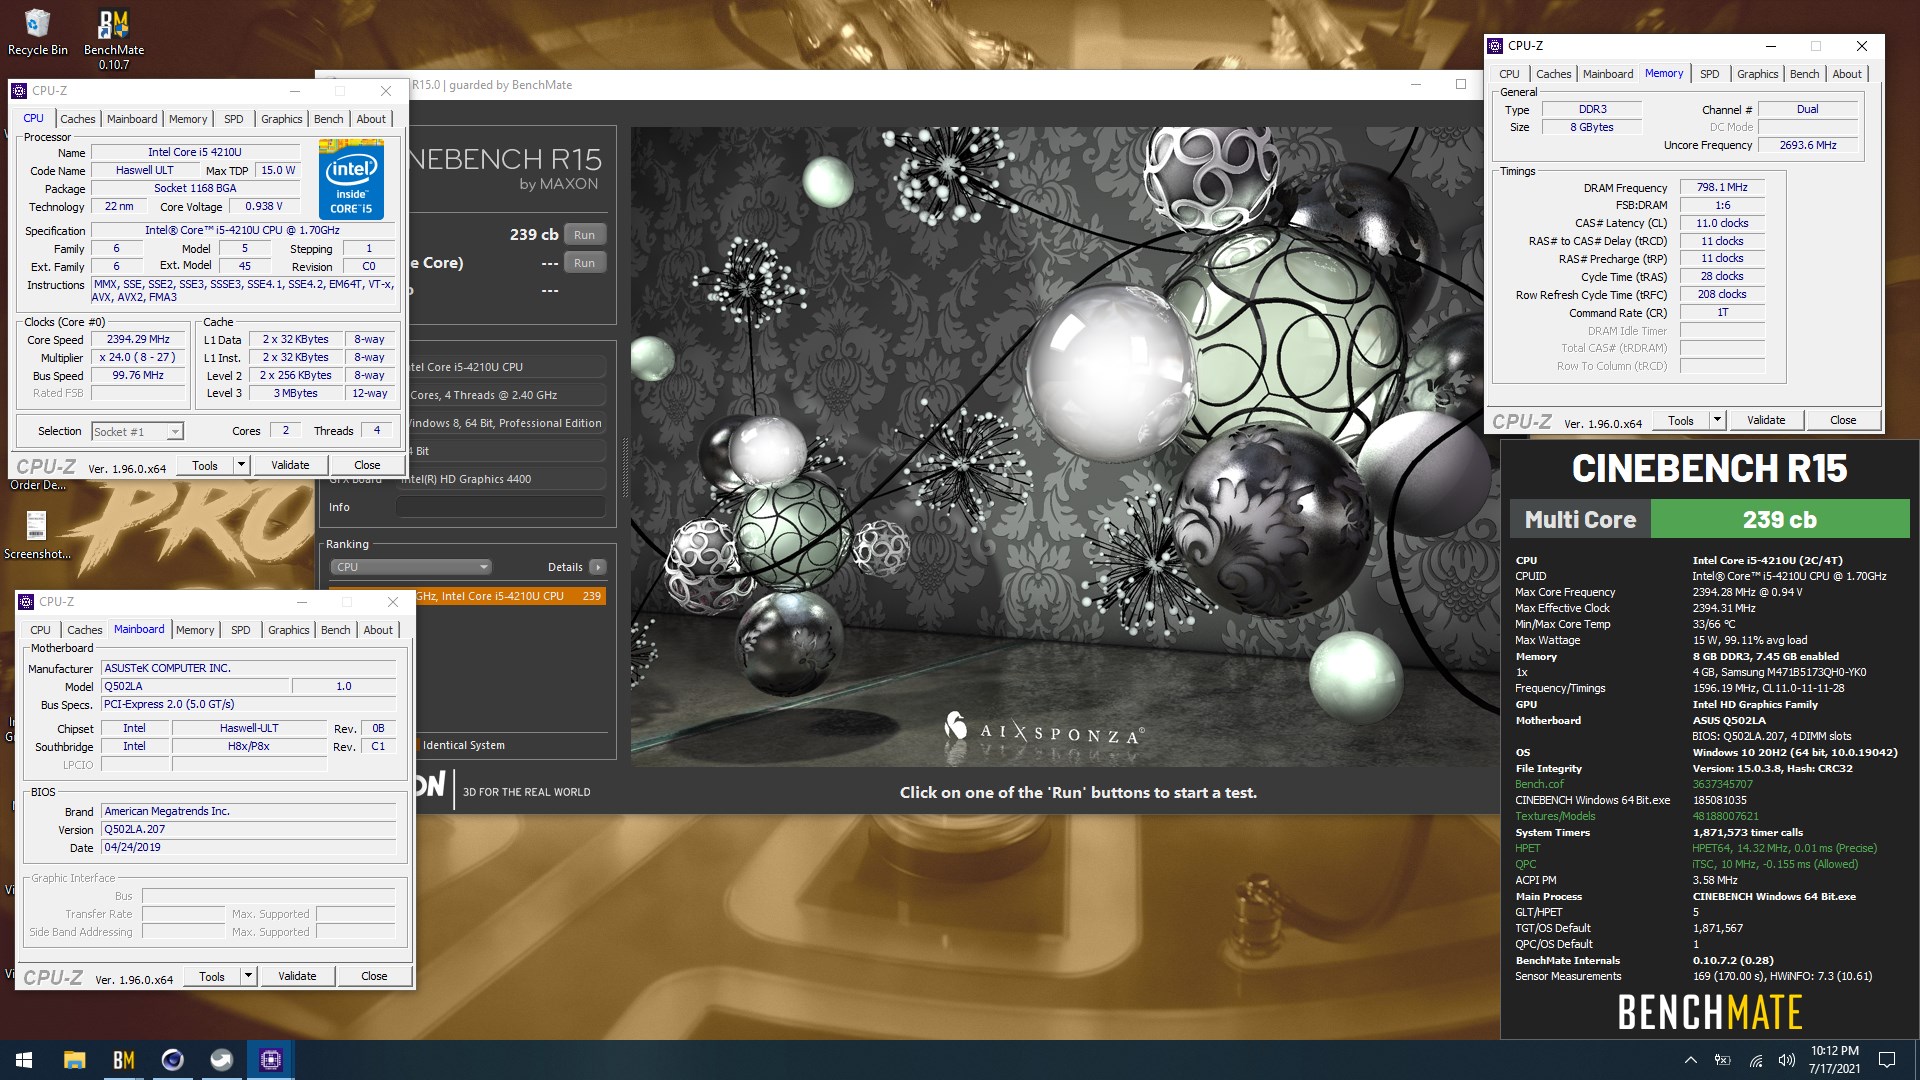
Task: Open File Explorer from the taskbar
Action: tap(74, 1060)
